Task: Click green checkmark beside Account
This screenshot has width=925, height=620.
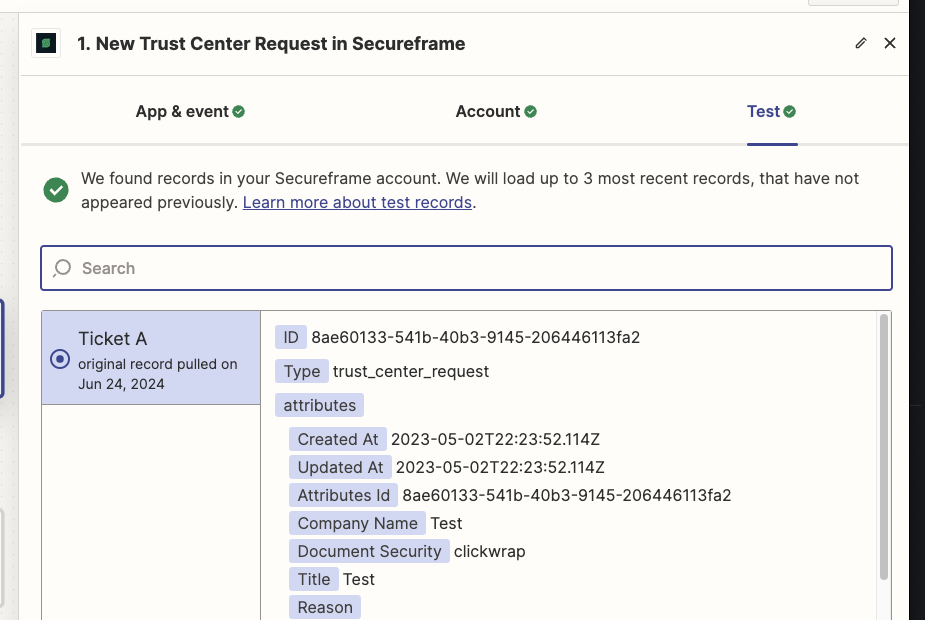Action: pyautogui.click(x=530, y=111)
